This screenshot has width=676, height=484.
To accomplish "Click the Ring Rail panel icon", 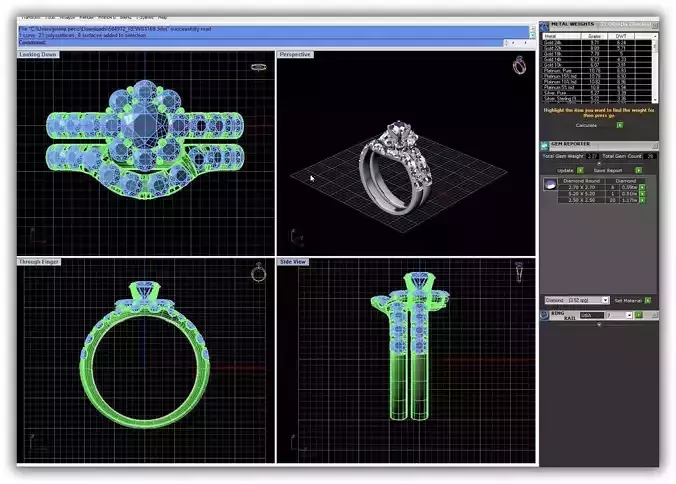I will click(545, 315).
